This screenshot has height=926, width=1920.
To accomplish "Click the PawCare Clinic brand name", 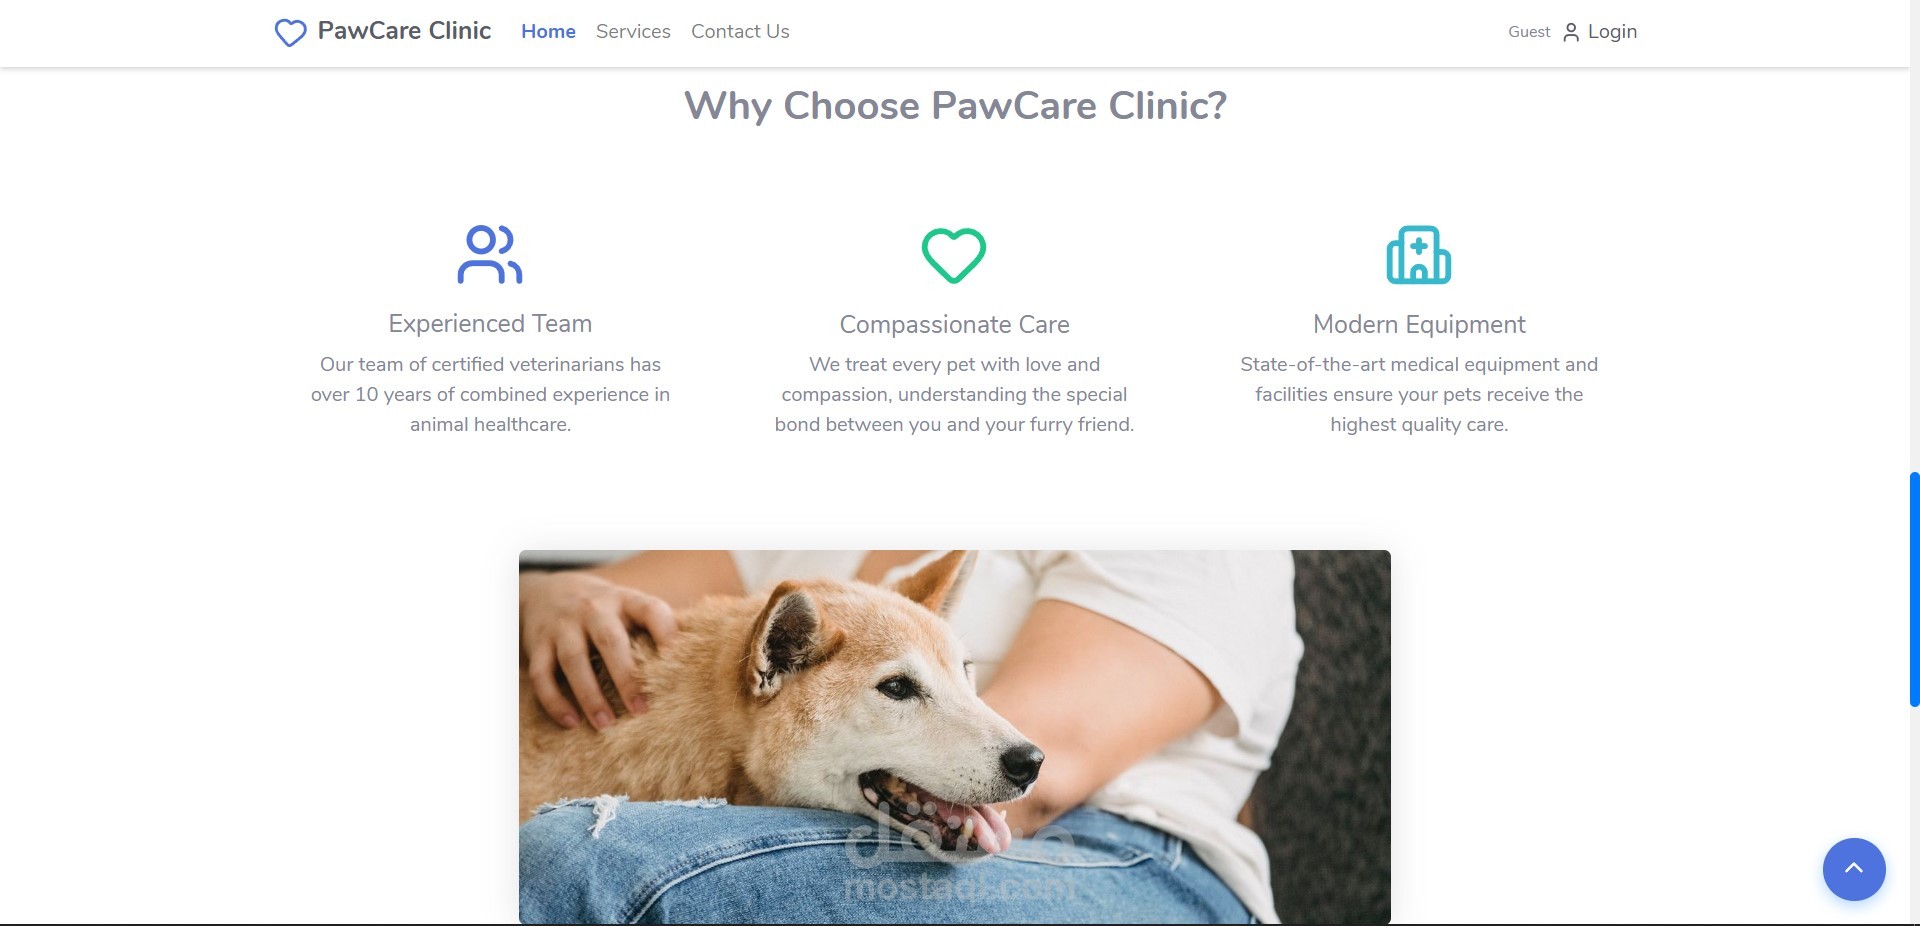I will coord(404,31).
